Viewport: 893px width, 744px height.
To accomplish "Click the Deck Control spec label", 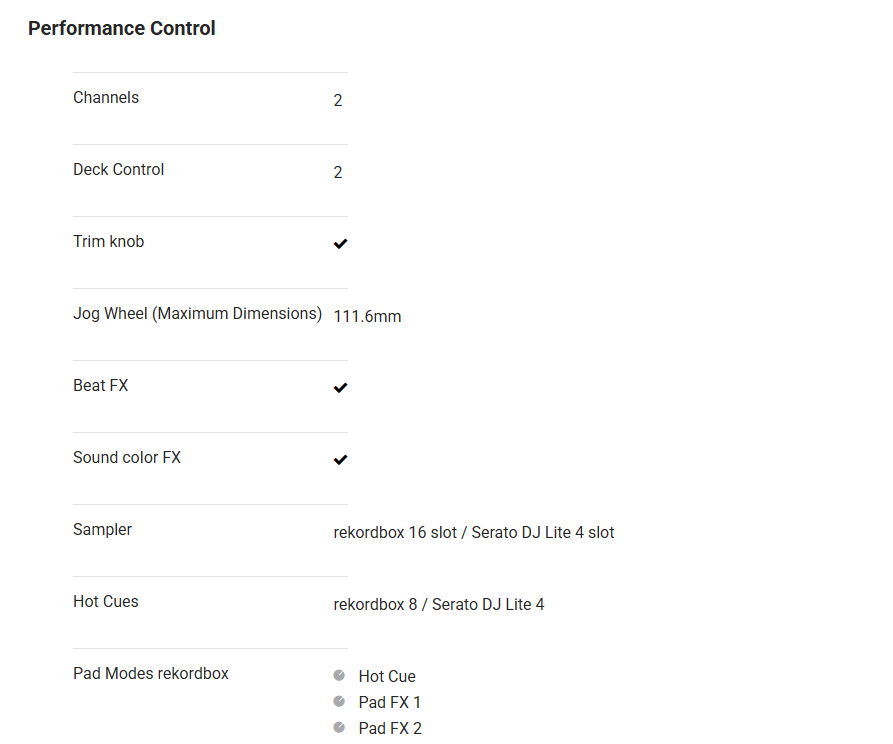I will pos(118,170).
